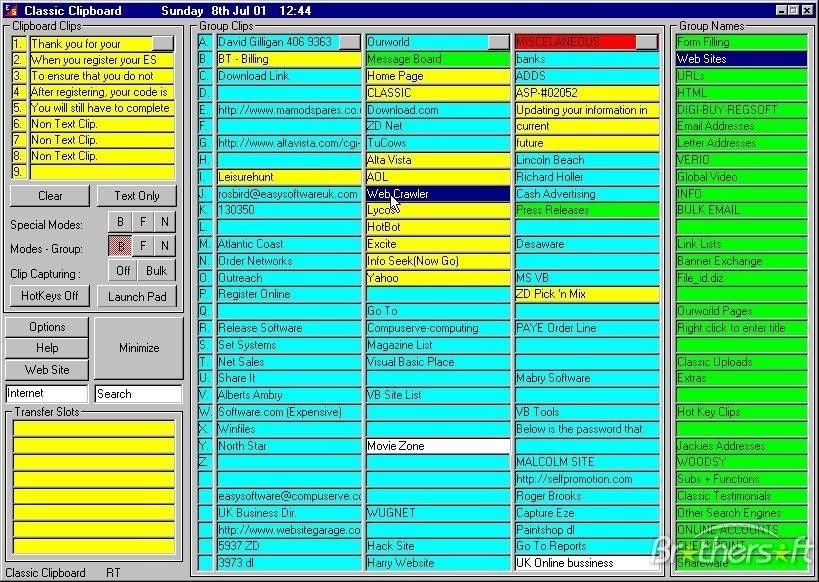Select group clip 'Alta Vista'
Screen dimensions: 819x582
438,160
